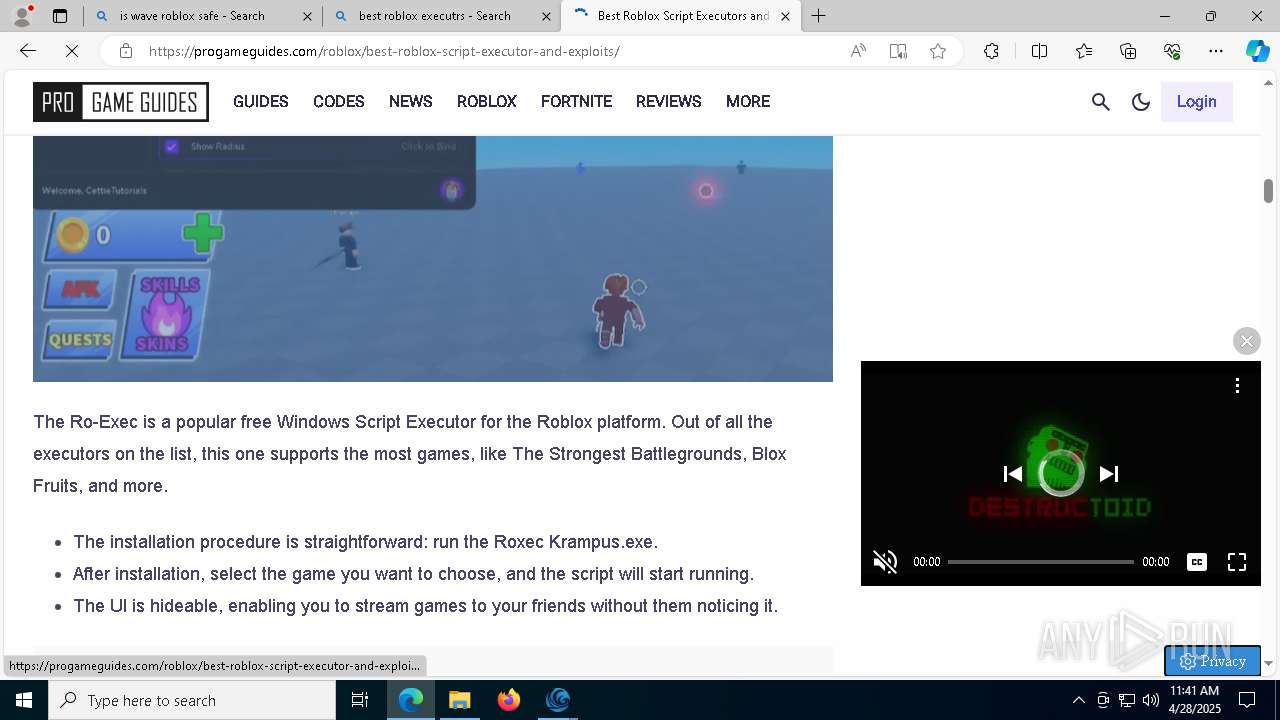Open File Explorer from taskbar
Image resolution: width=1280 pixels, height=720 pixels.
coord(459,700)
